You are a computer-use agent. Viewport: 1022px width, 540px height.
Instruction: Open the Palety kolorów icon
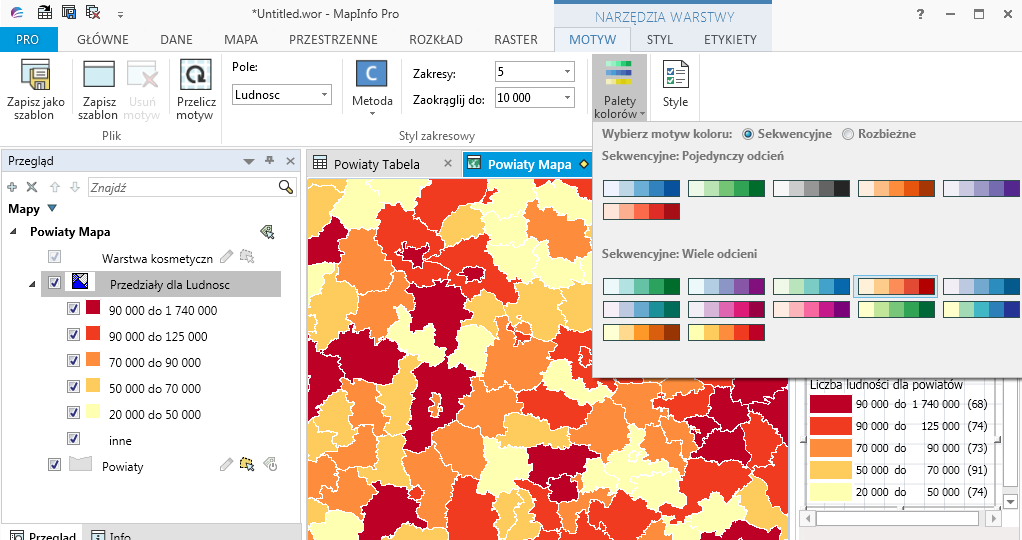click(x=619, y=73)
